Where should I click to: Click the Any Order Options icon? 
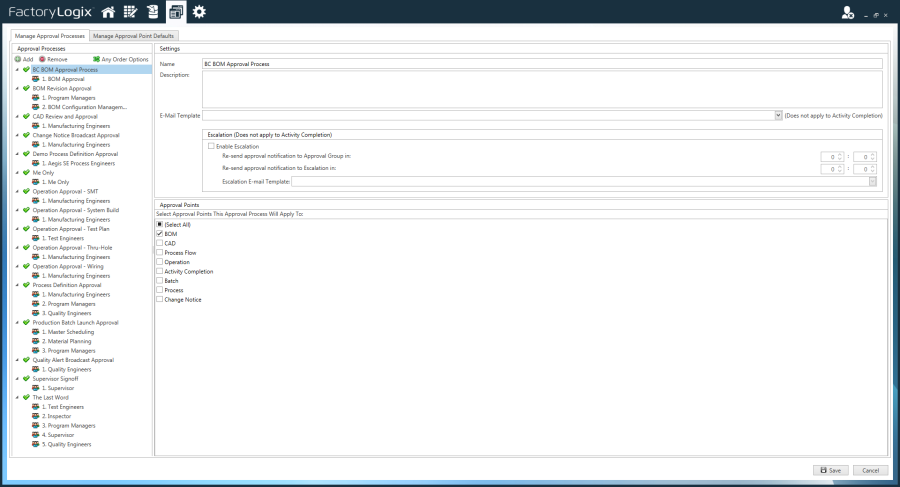(96, 59)
